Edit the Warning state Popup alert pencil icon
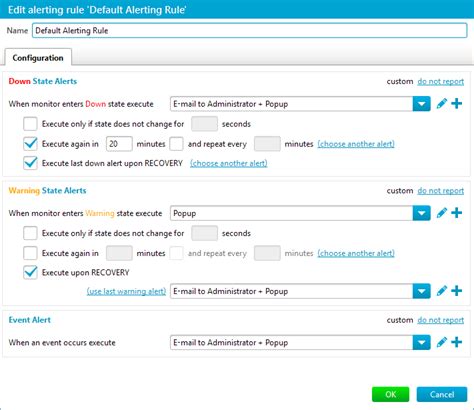Viewport: 474px width, 410px height. point(442,213)
